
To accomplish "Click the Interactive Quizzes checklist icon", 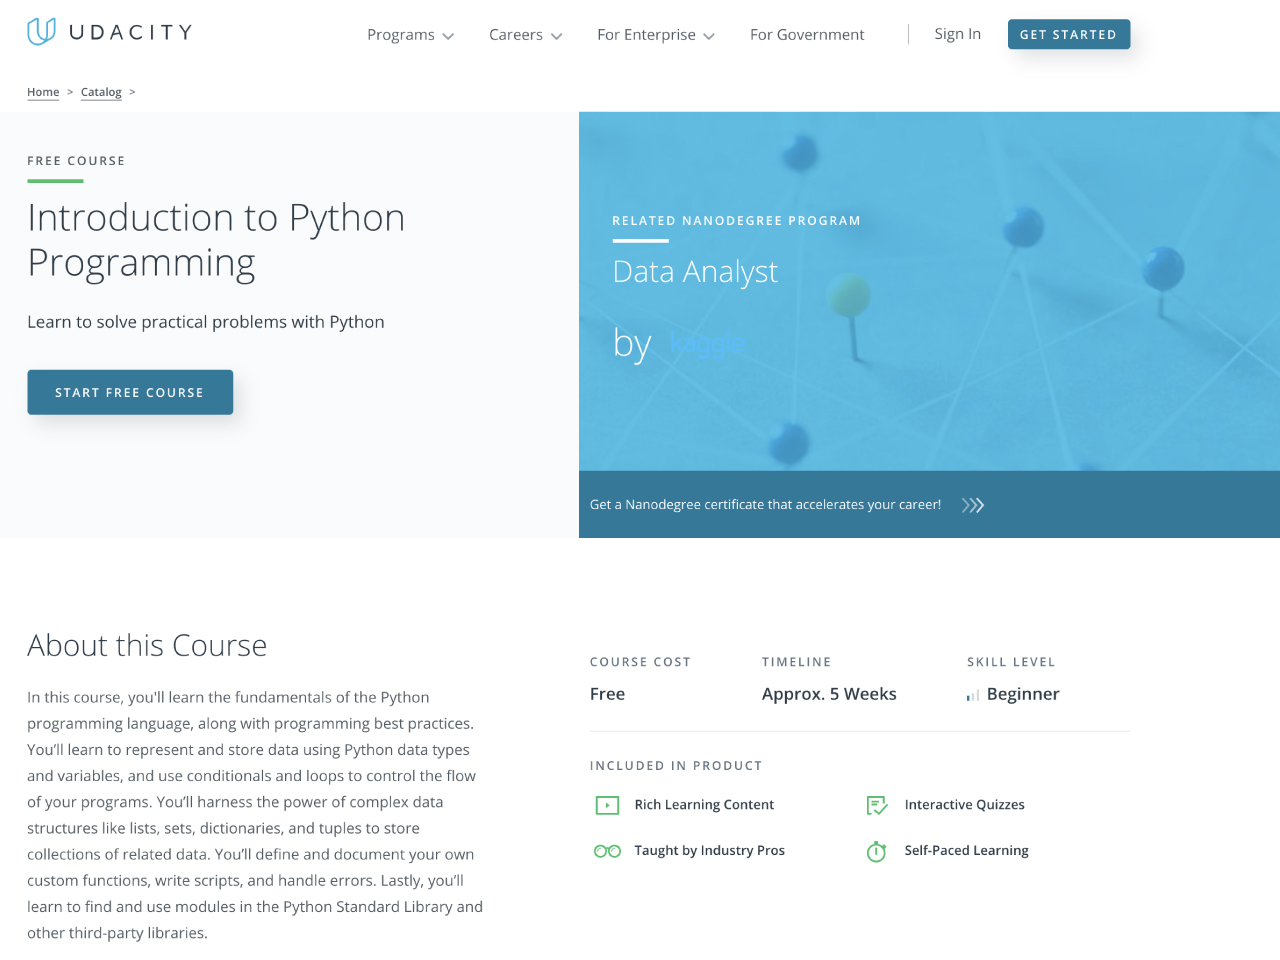I will (877, 805).
